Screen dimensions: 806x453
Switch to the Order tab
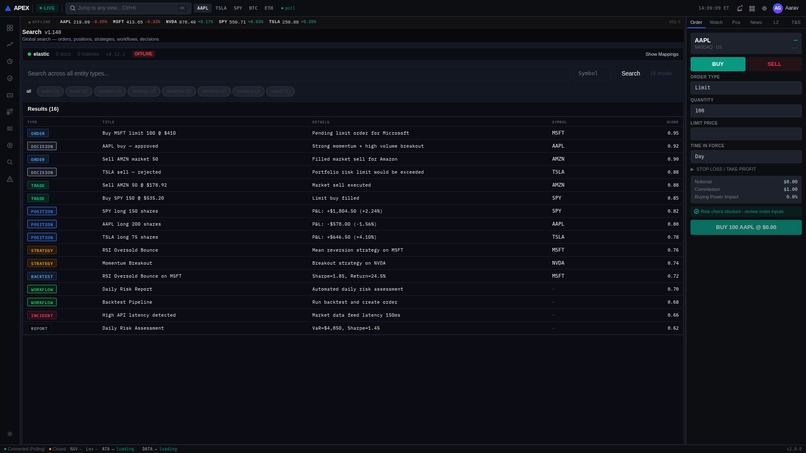696,23
